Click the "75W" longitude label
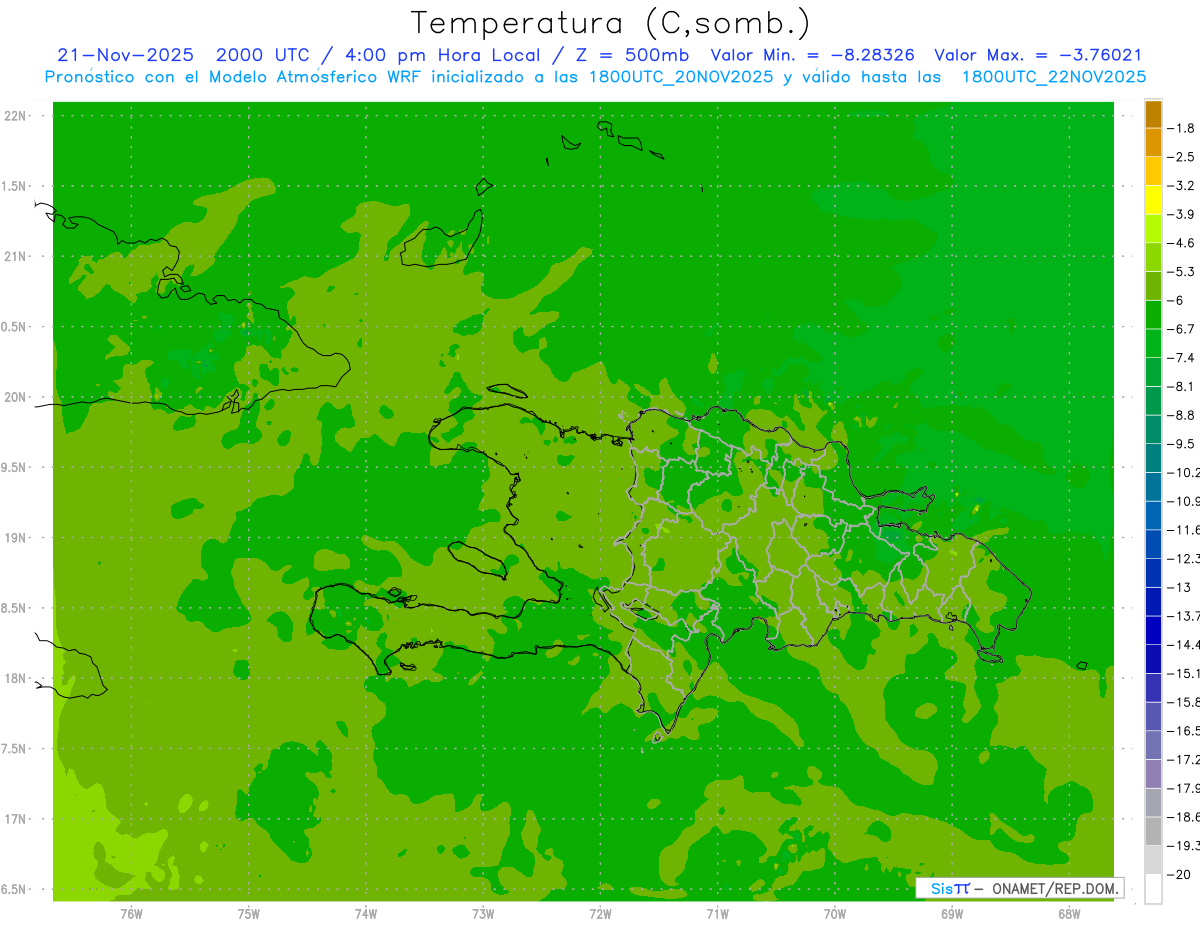 [x=249, y=914]
